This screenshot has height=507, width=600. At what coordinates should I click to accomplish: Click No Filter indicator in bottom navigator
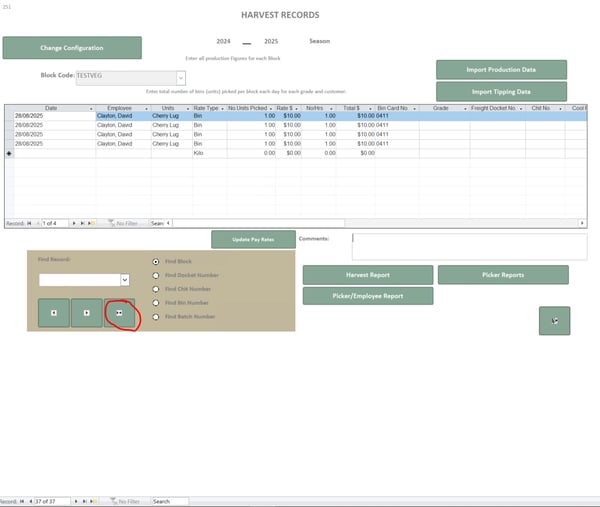click(x=125, y=501)
